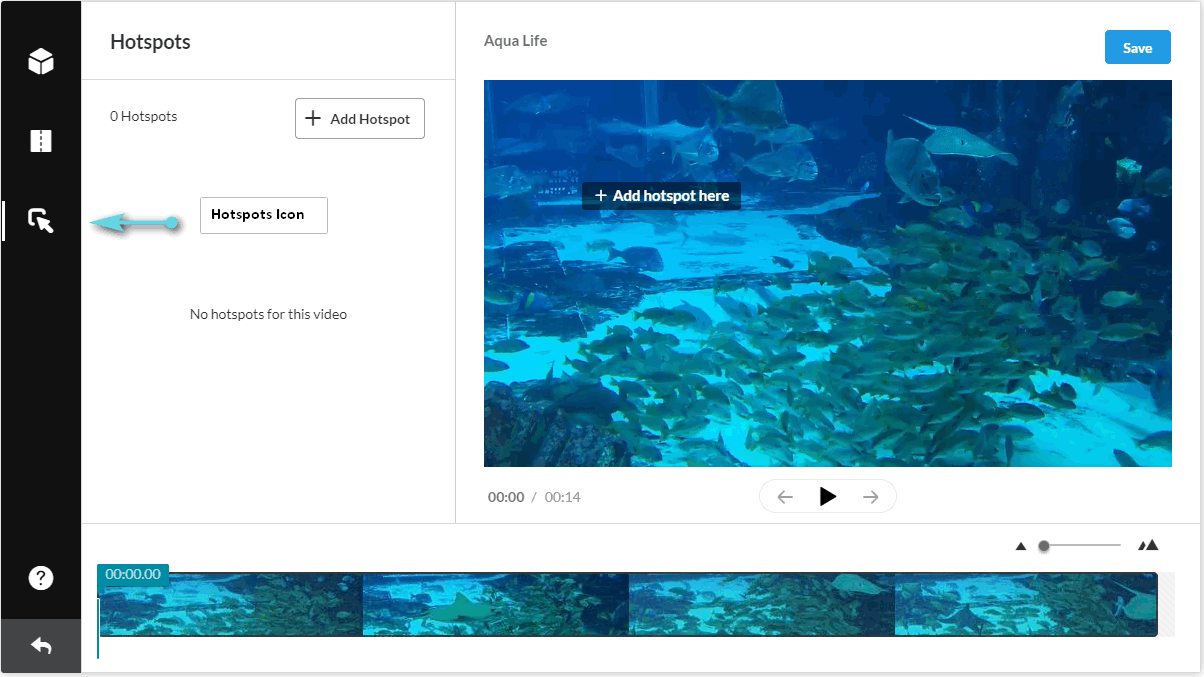1204x677 pixels.
Task: Click the Hotspots panel heading
Action: coord(150,42)
